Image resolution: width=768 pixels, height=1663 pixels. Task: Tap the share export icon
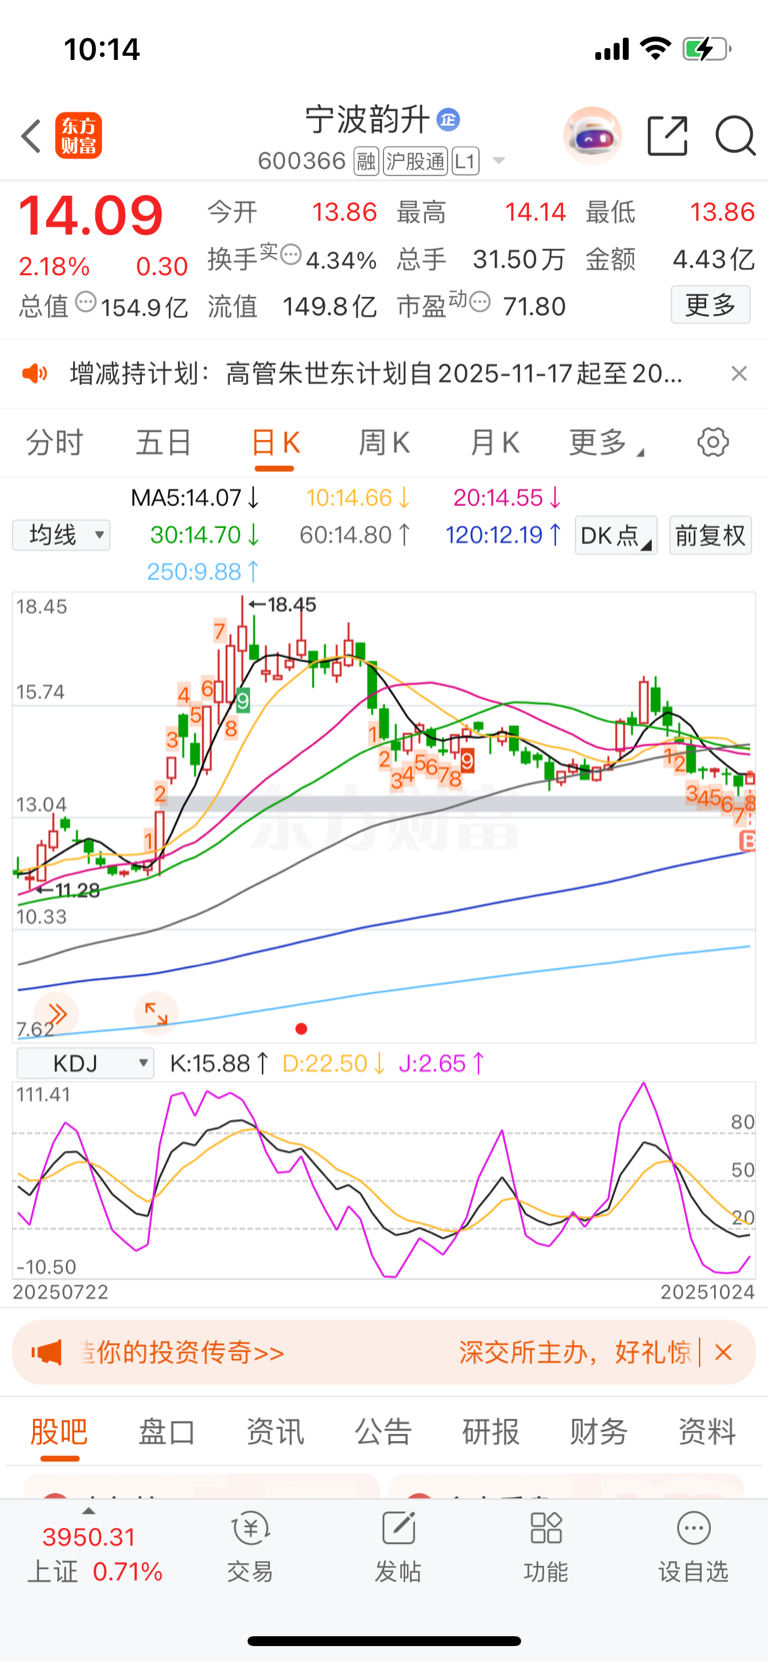point(667,136)
